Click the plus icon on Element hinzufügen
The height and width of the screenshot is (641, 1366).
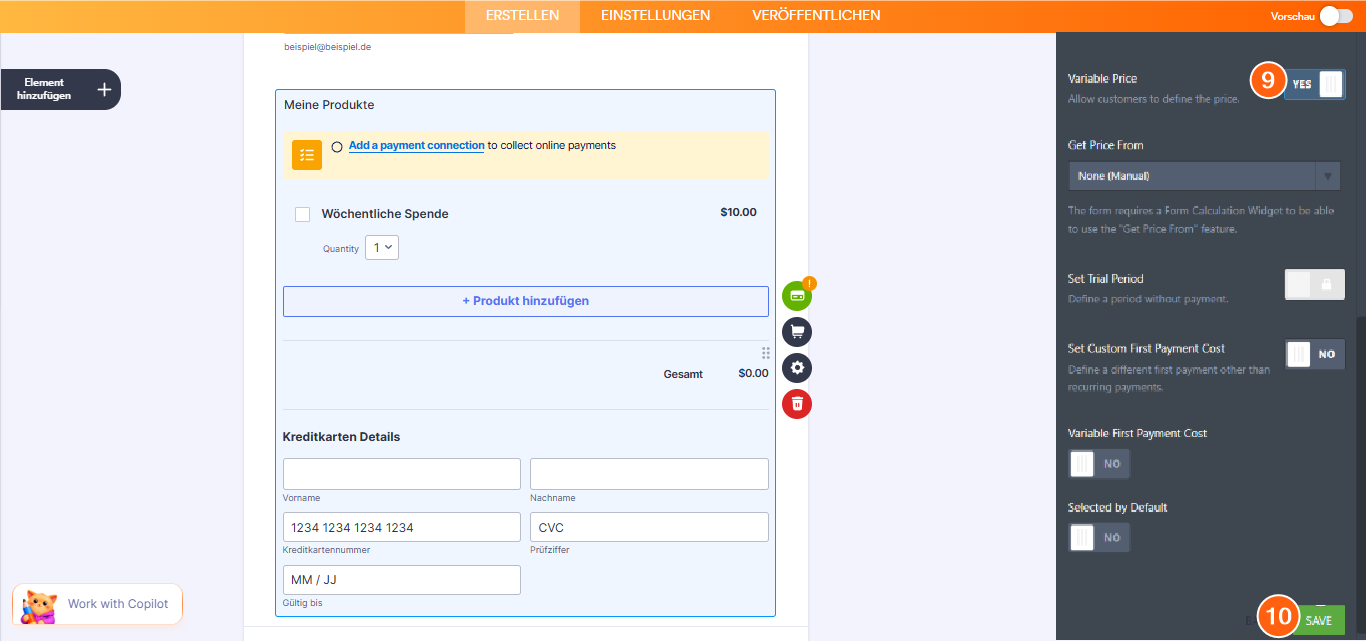pos(104,90)
